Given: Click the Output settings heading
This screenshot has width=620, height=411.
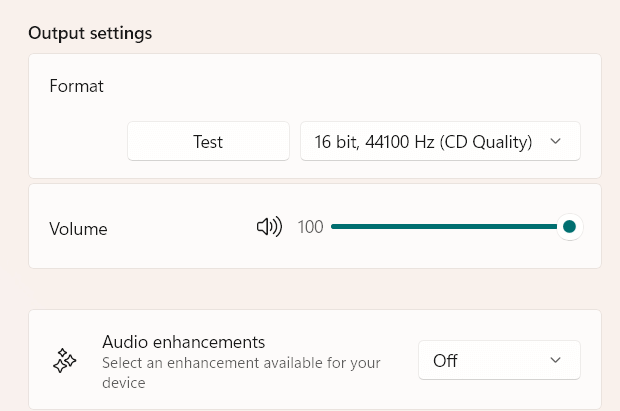Looking at the screenshot, I should point(90,33).
